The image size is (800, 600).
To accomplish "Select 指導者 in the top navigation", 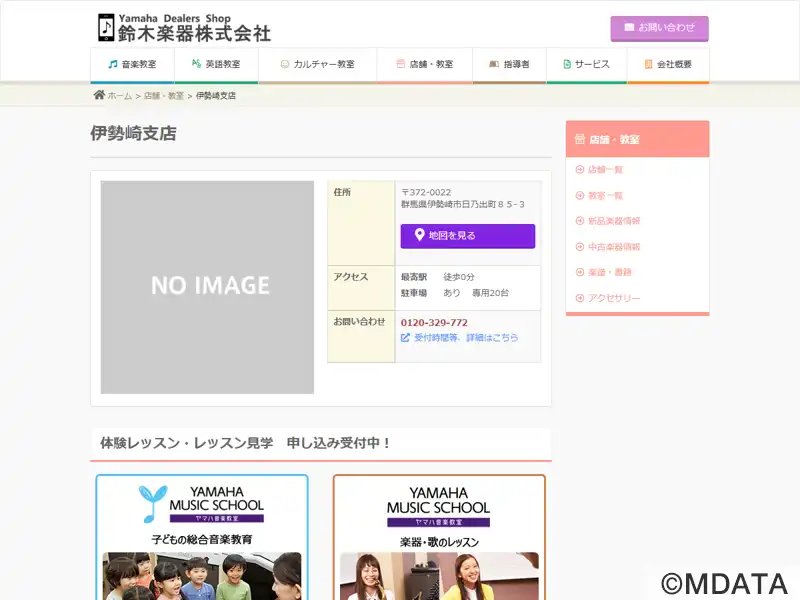I will tap(509, 64).
